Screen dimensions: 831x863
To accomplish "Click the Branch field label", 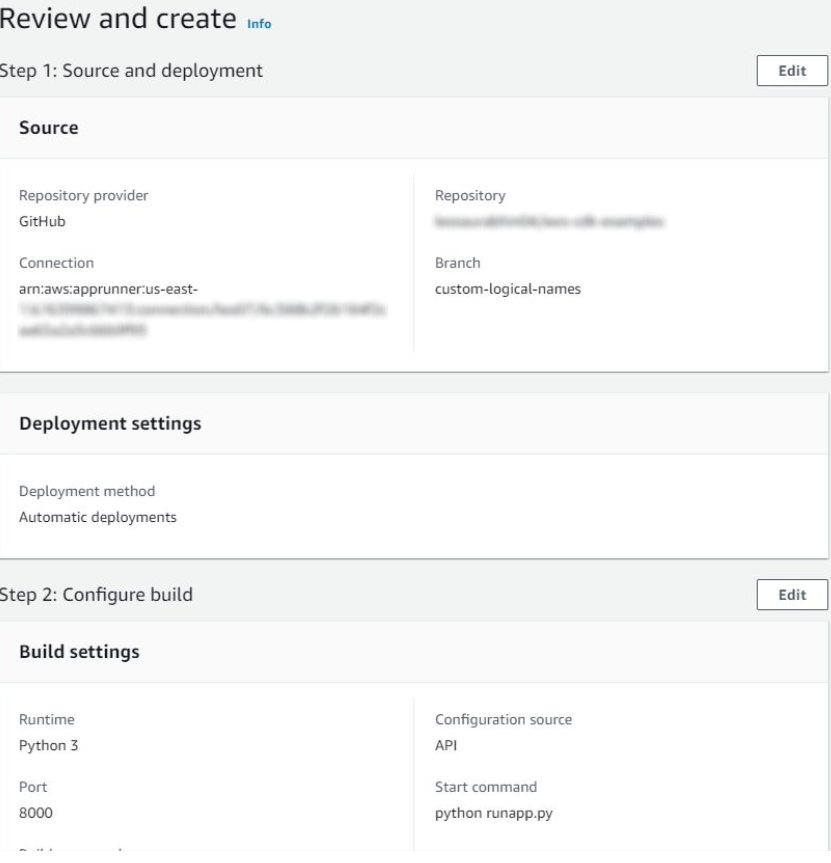I will pos(457,264).
